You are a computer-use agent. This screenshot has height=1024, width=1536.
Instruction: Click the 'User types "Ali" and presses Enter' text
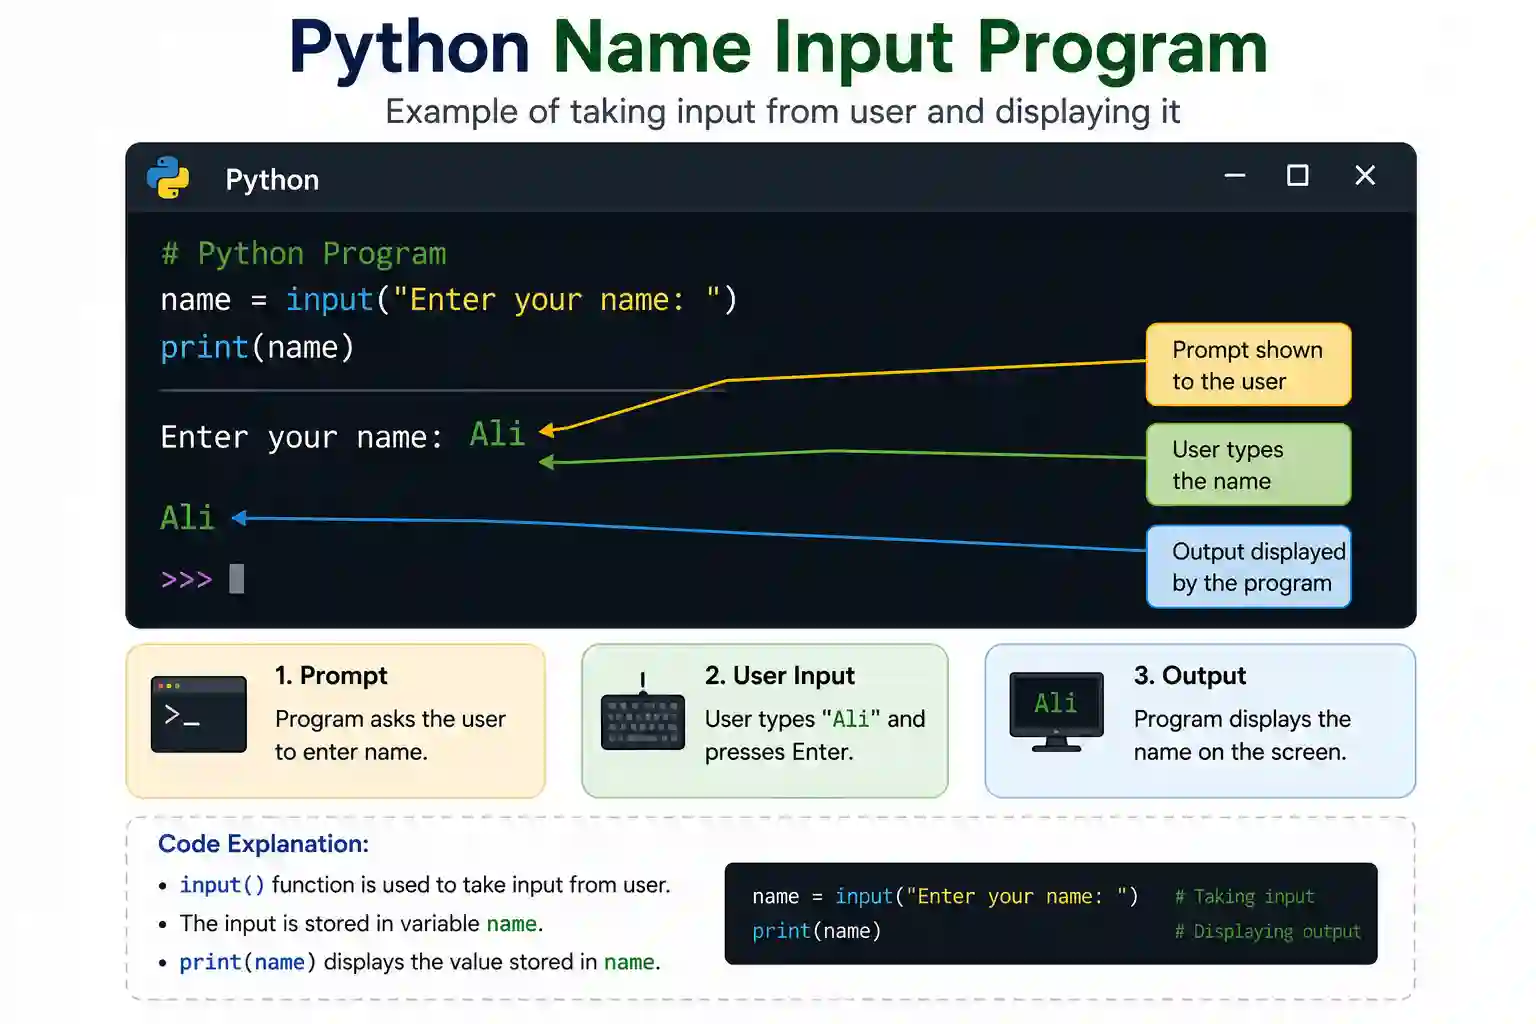(815, 736)
